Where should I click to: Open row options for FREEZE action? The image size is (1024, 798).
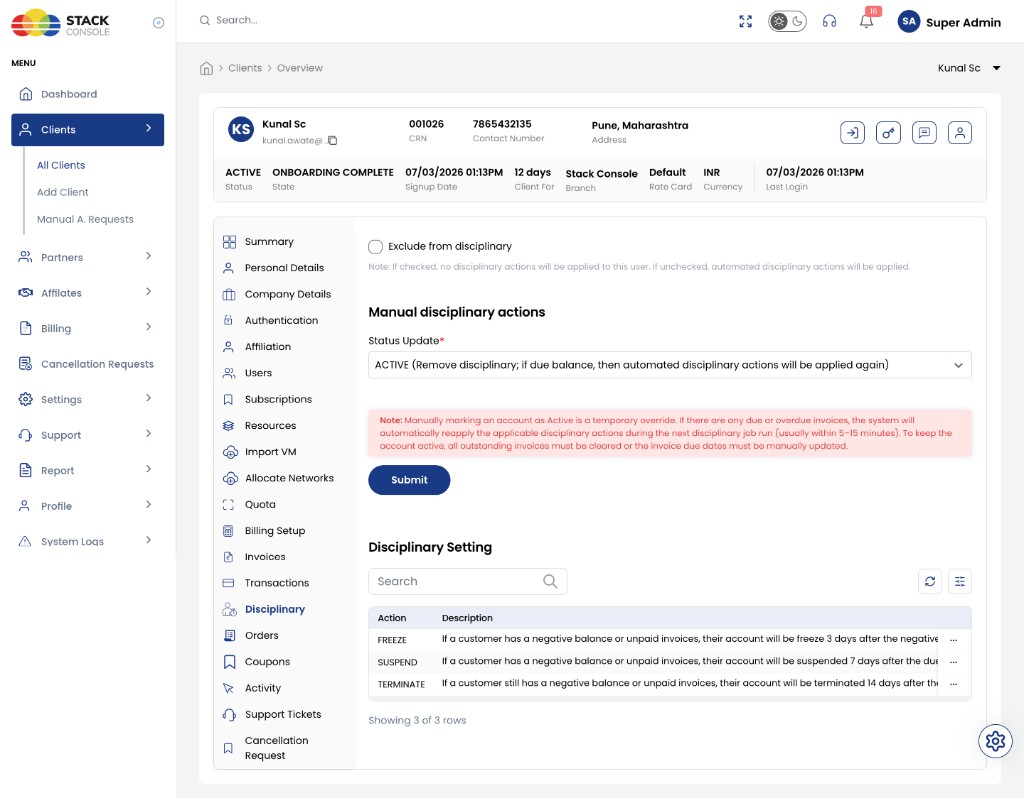pos(953,640)
